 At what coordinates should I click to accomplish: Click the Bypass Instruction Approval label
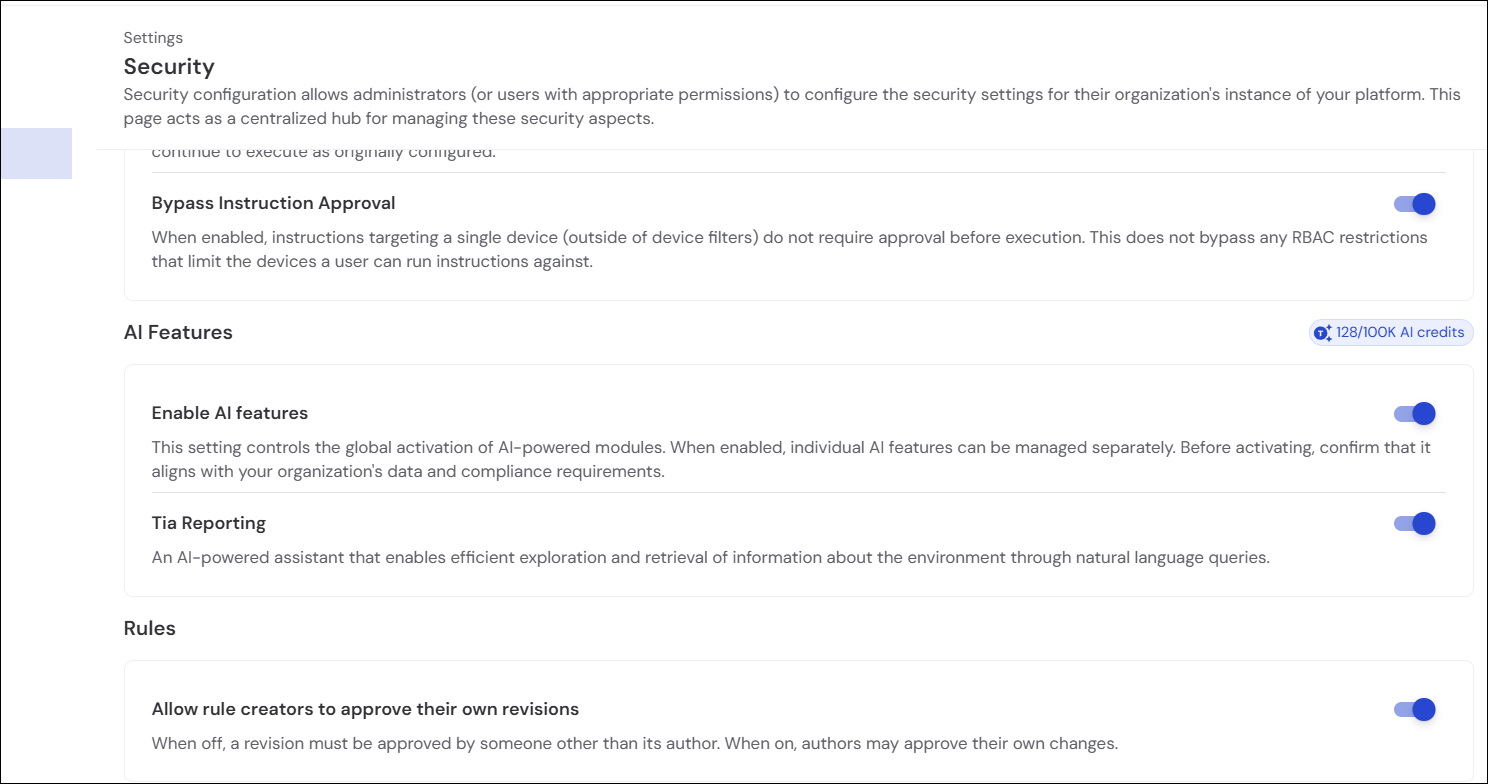(x=274, y=203)
